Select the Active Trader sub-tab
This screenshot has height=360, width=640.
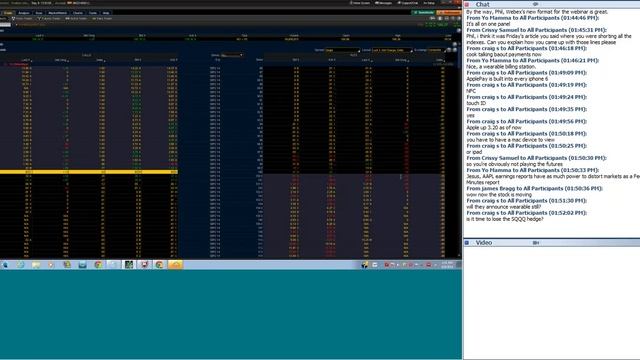pos(76,18)
